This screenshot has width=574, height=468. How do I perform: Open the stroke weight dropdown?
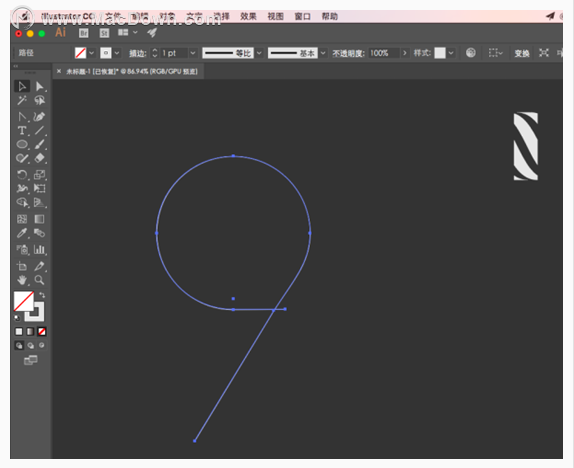[193, 53]
